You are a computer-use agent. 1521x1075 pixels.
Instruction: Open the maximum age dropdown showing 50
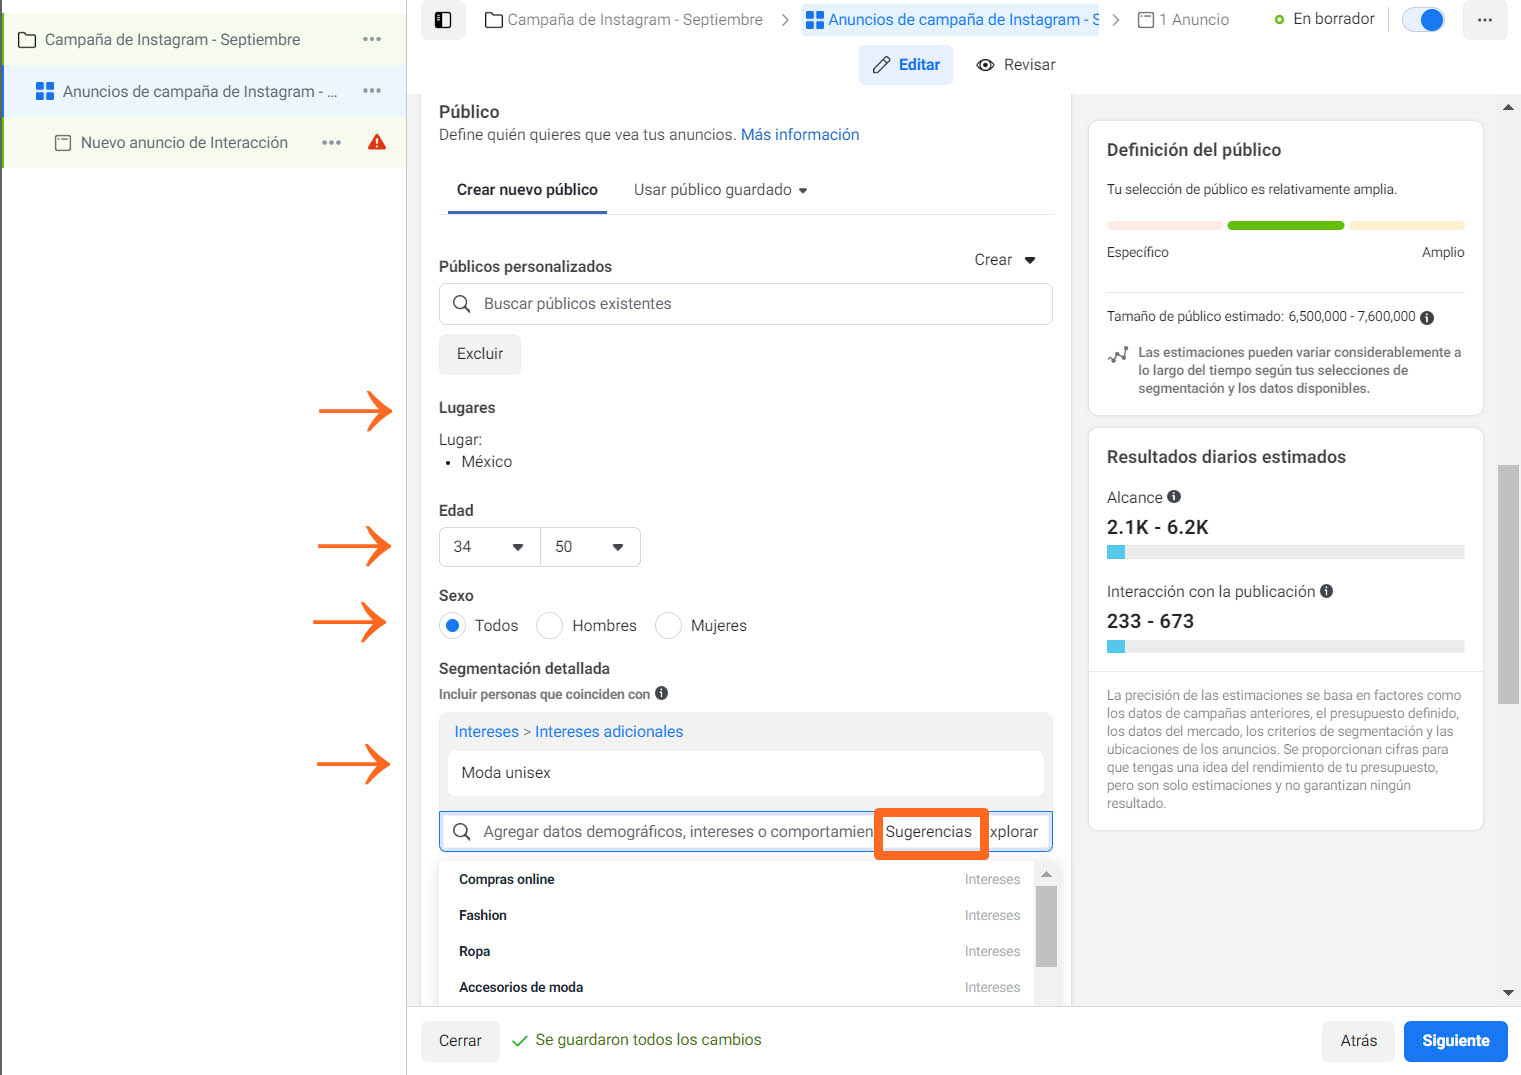tap(590, 547)
